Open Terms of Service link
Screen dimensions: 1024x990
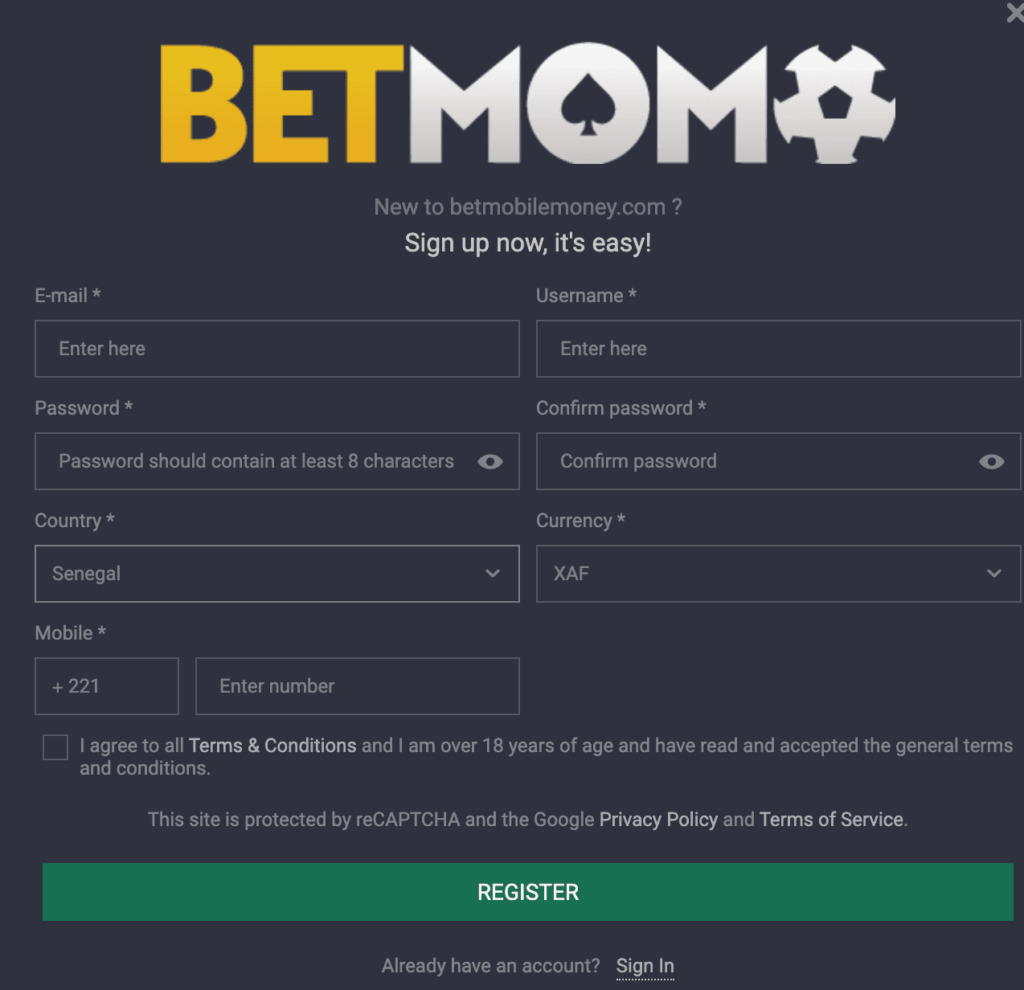(831, 820)
